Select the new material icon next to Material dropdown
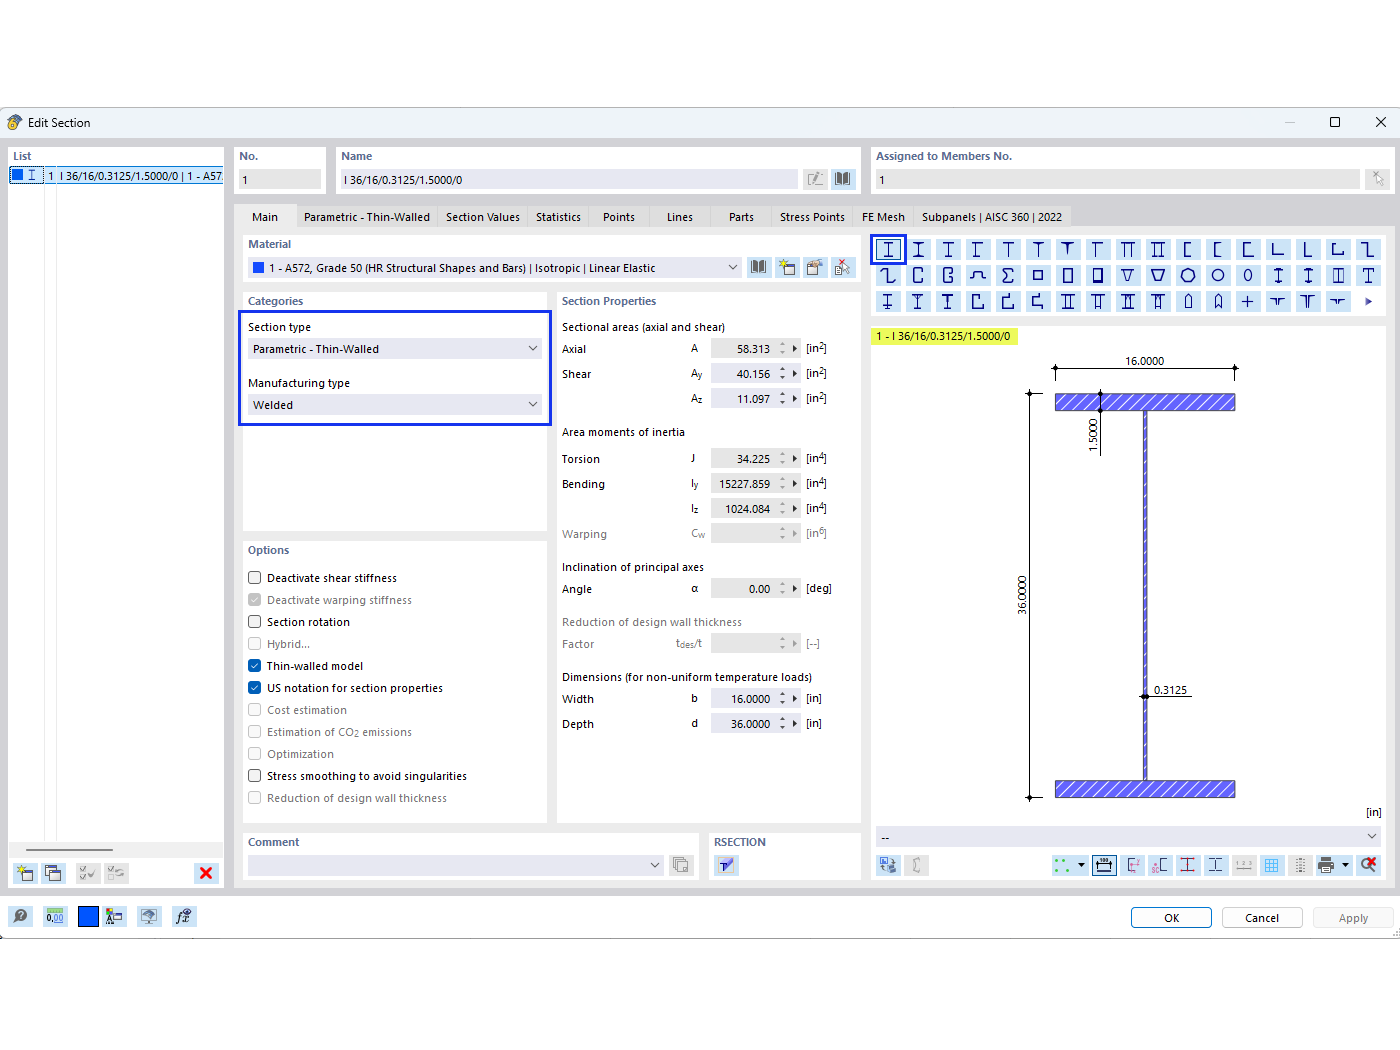Viewport: 1400px width, 1050px height. click(787, 267)
